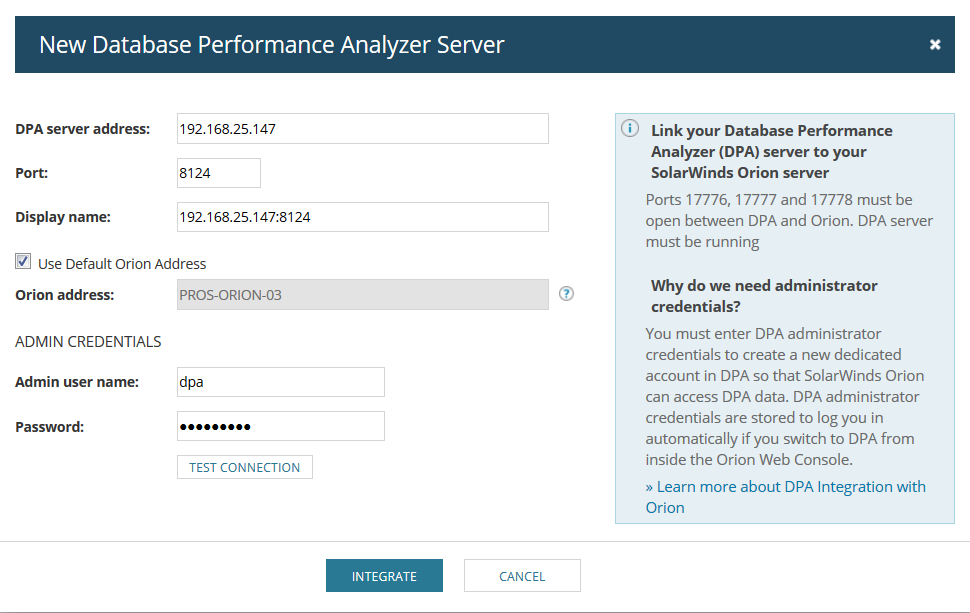Click the Admin user name field

pyautogui.click(x=281, y=382)
